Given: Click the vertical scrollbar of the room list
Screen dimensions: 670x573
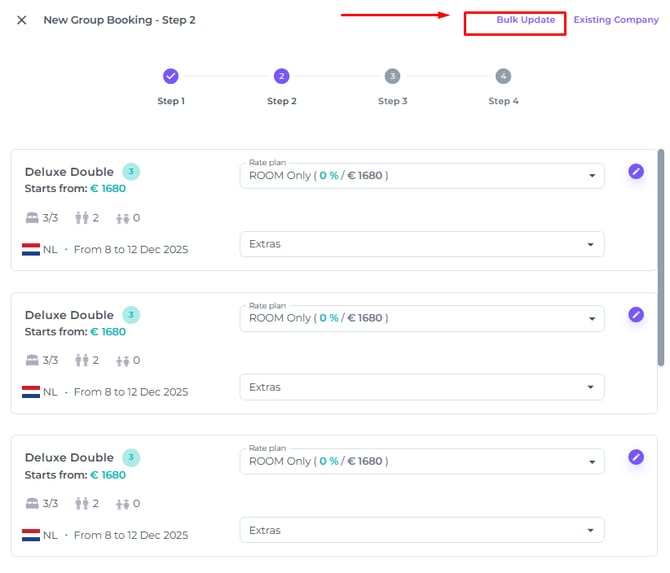Looking at the screenshot, I should coord(661,250).
